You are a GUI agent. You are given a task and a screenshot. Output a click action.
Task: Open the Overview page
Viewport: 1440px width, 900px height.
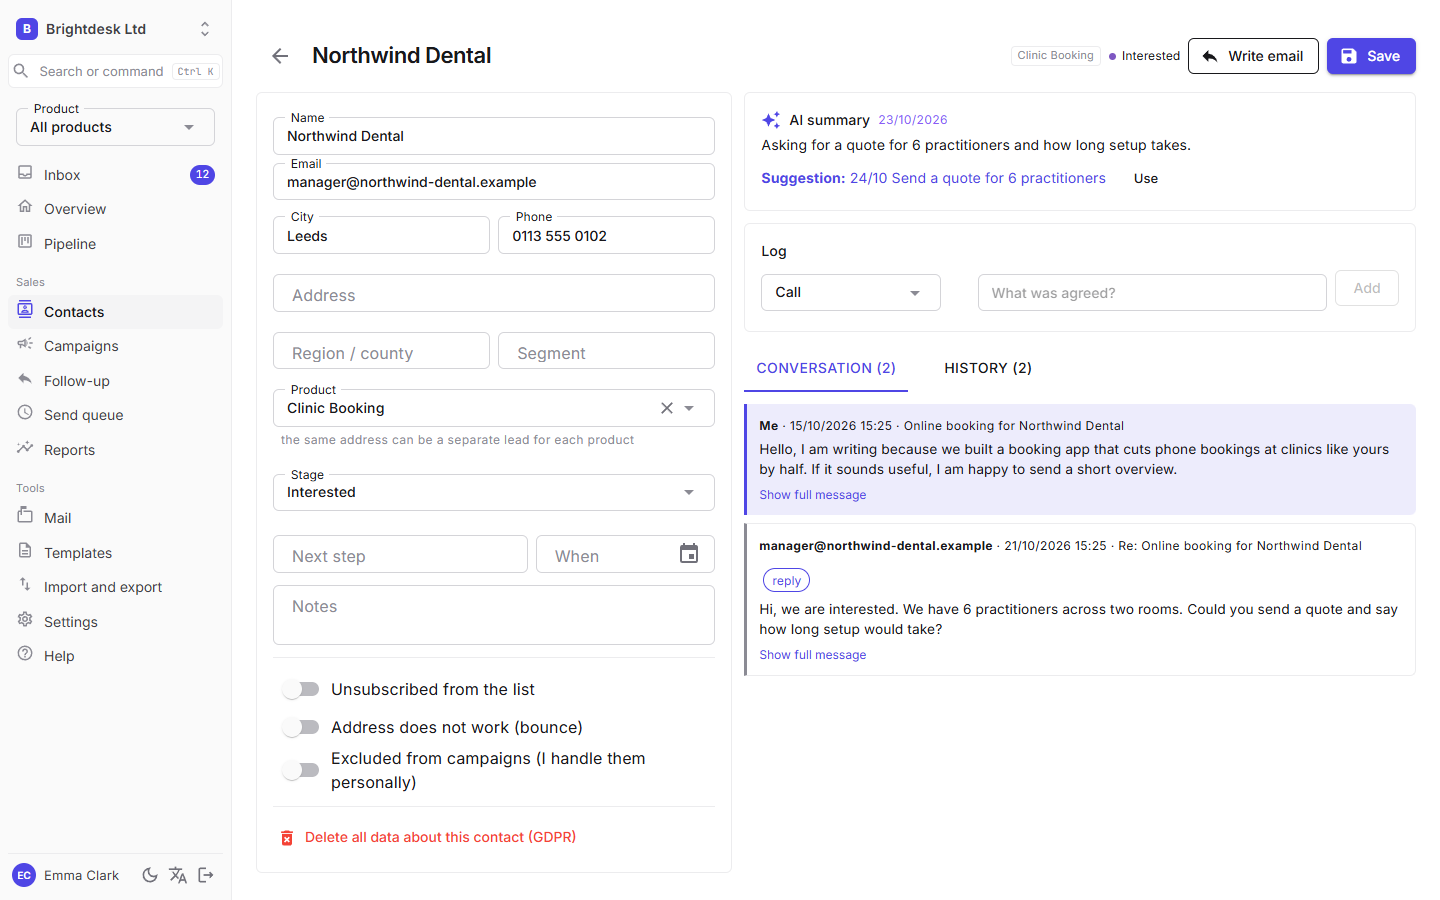pyautogui.click(x=116, y=209)
